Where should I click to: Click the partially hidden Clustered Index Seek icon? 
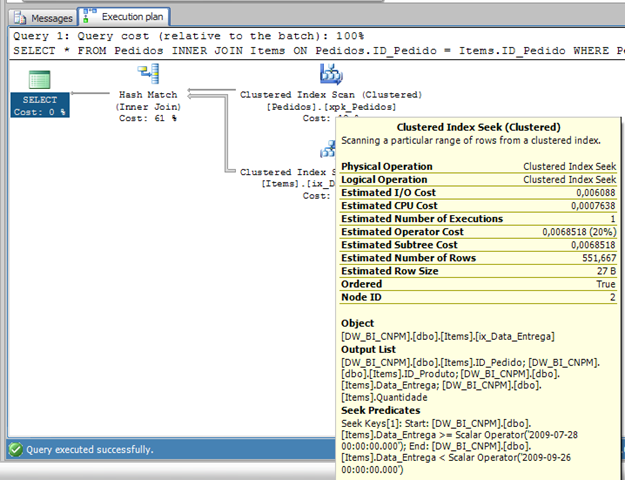[326, 149]
